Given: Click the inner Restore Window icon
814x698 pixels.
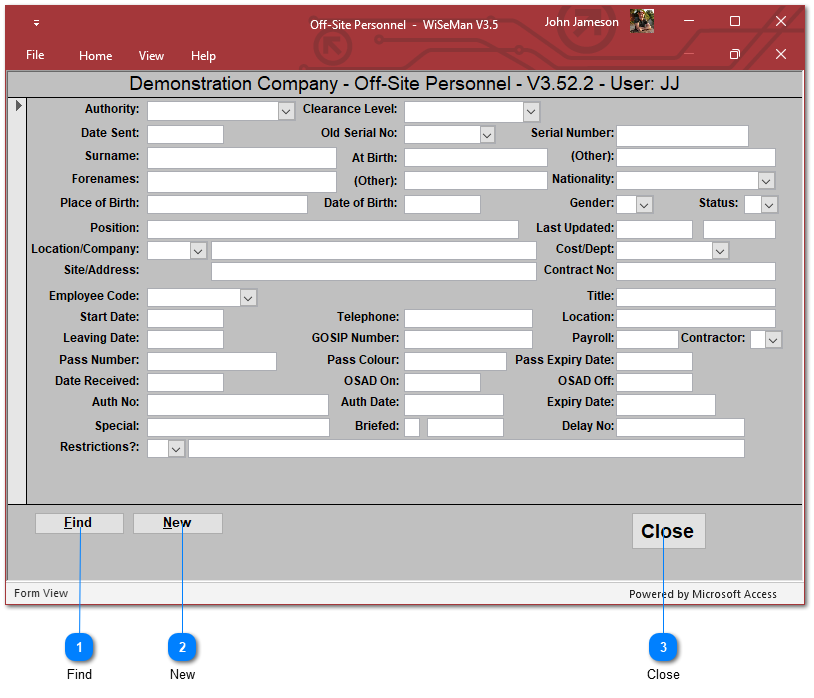Looking at the screenshot, I should (735, 54).
